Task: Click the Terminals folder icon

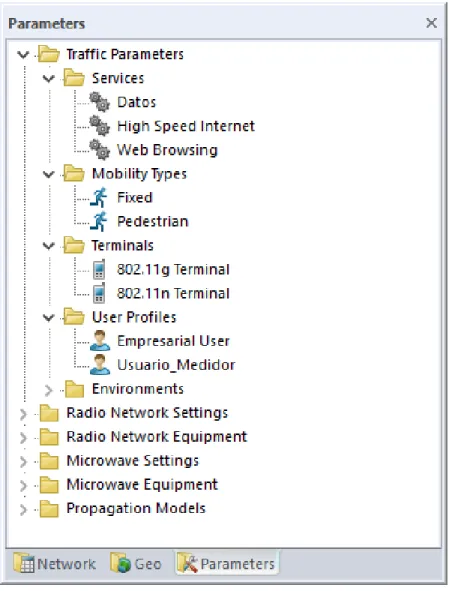Action: [74, 245]
